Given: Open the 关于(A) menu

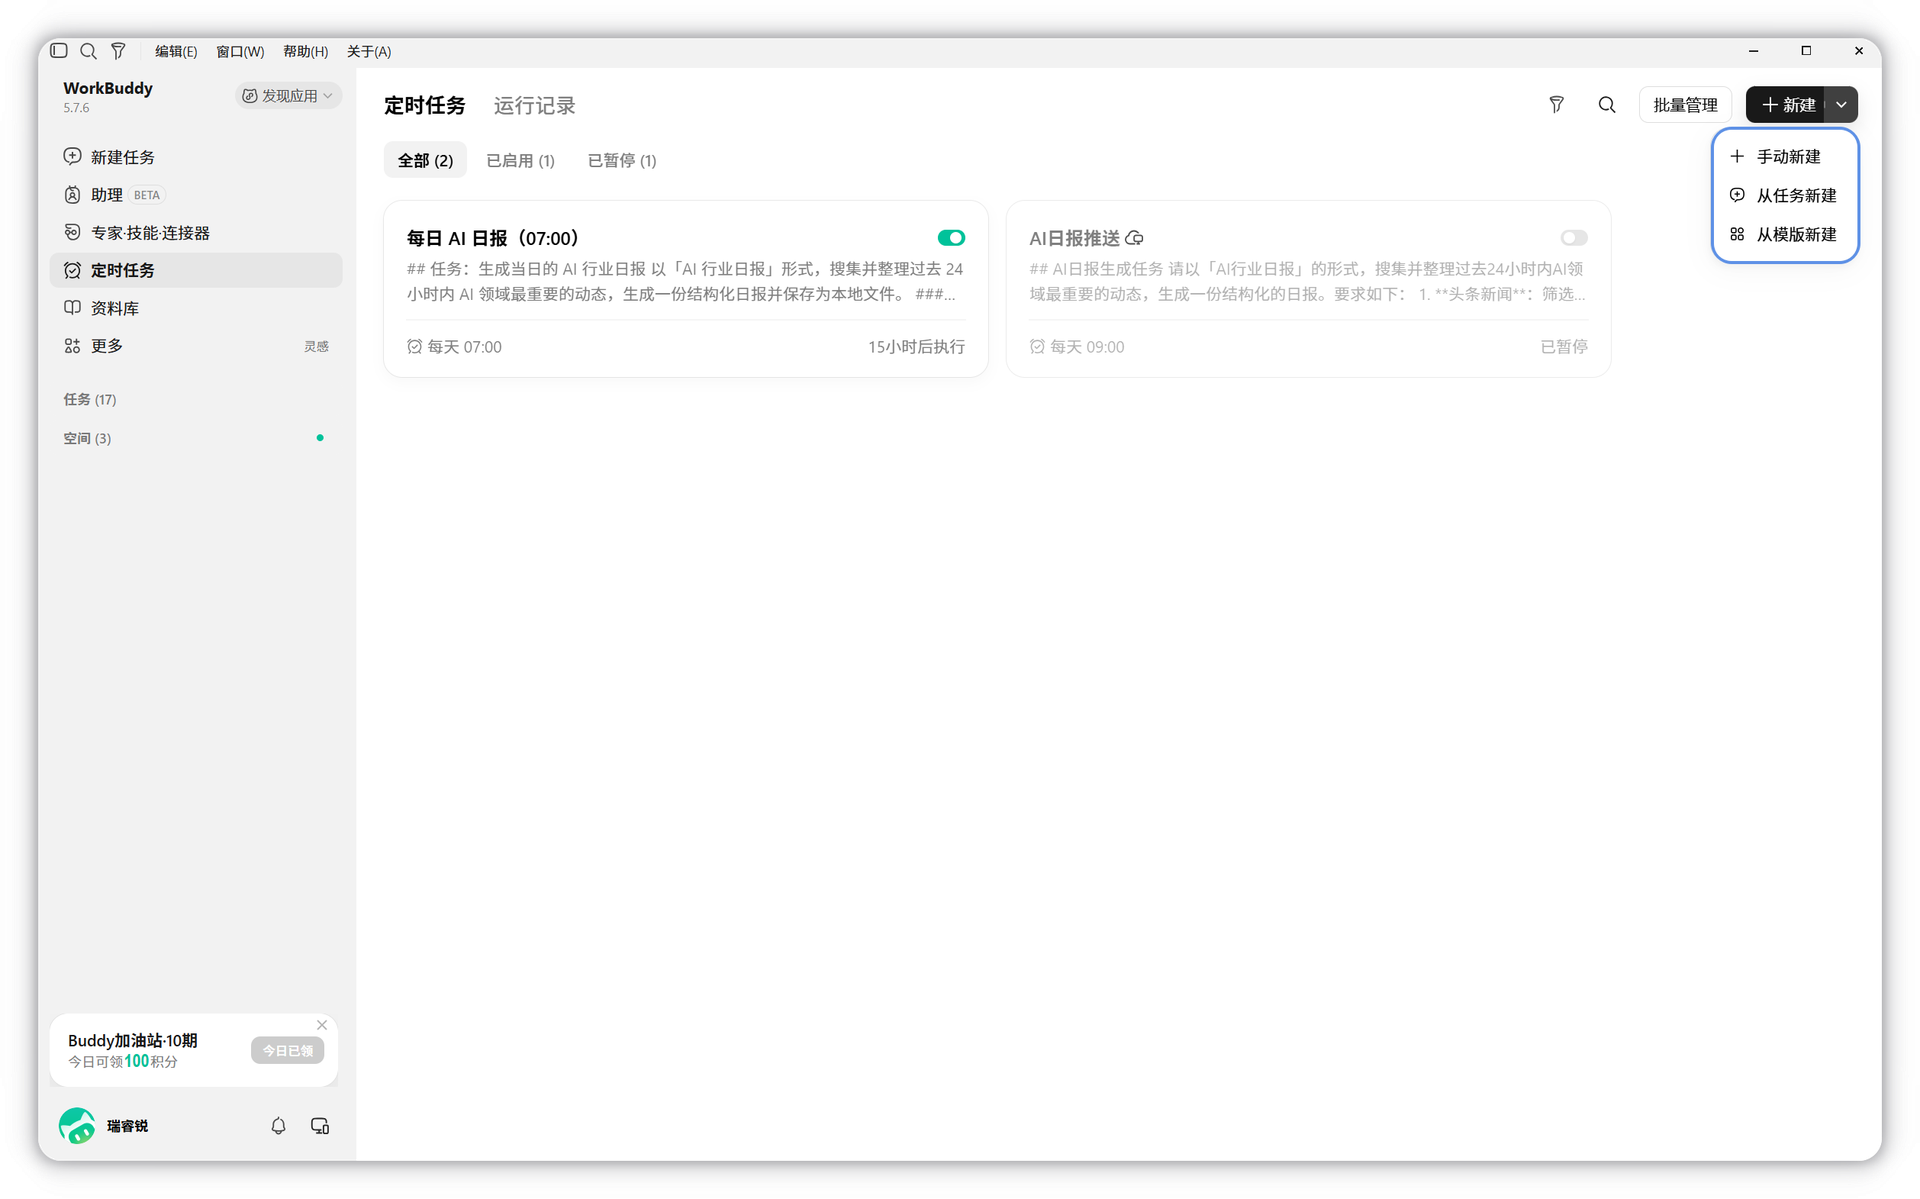Looking at the screenshot, I should click(x=369, y=51).
